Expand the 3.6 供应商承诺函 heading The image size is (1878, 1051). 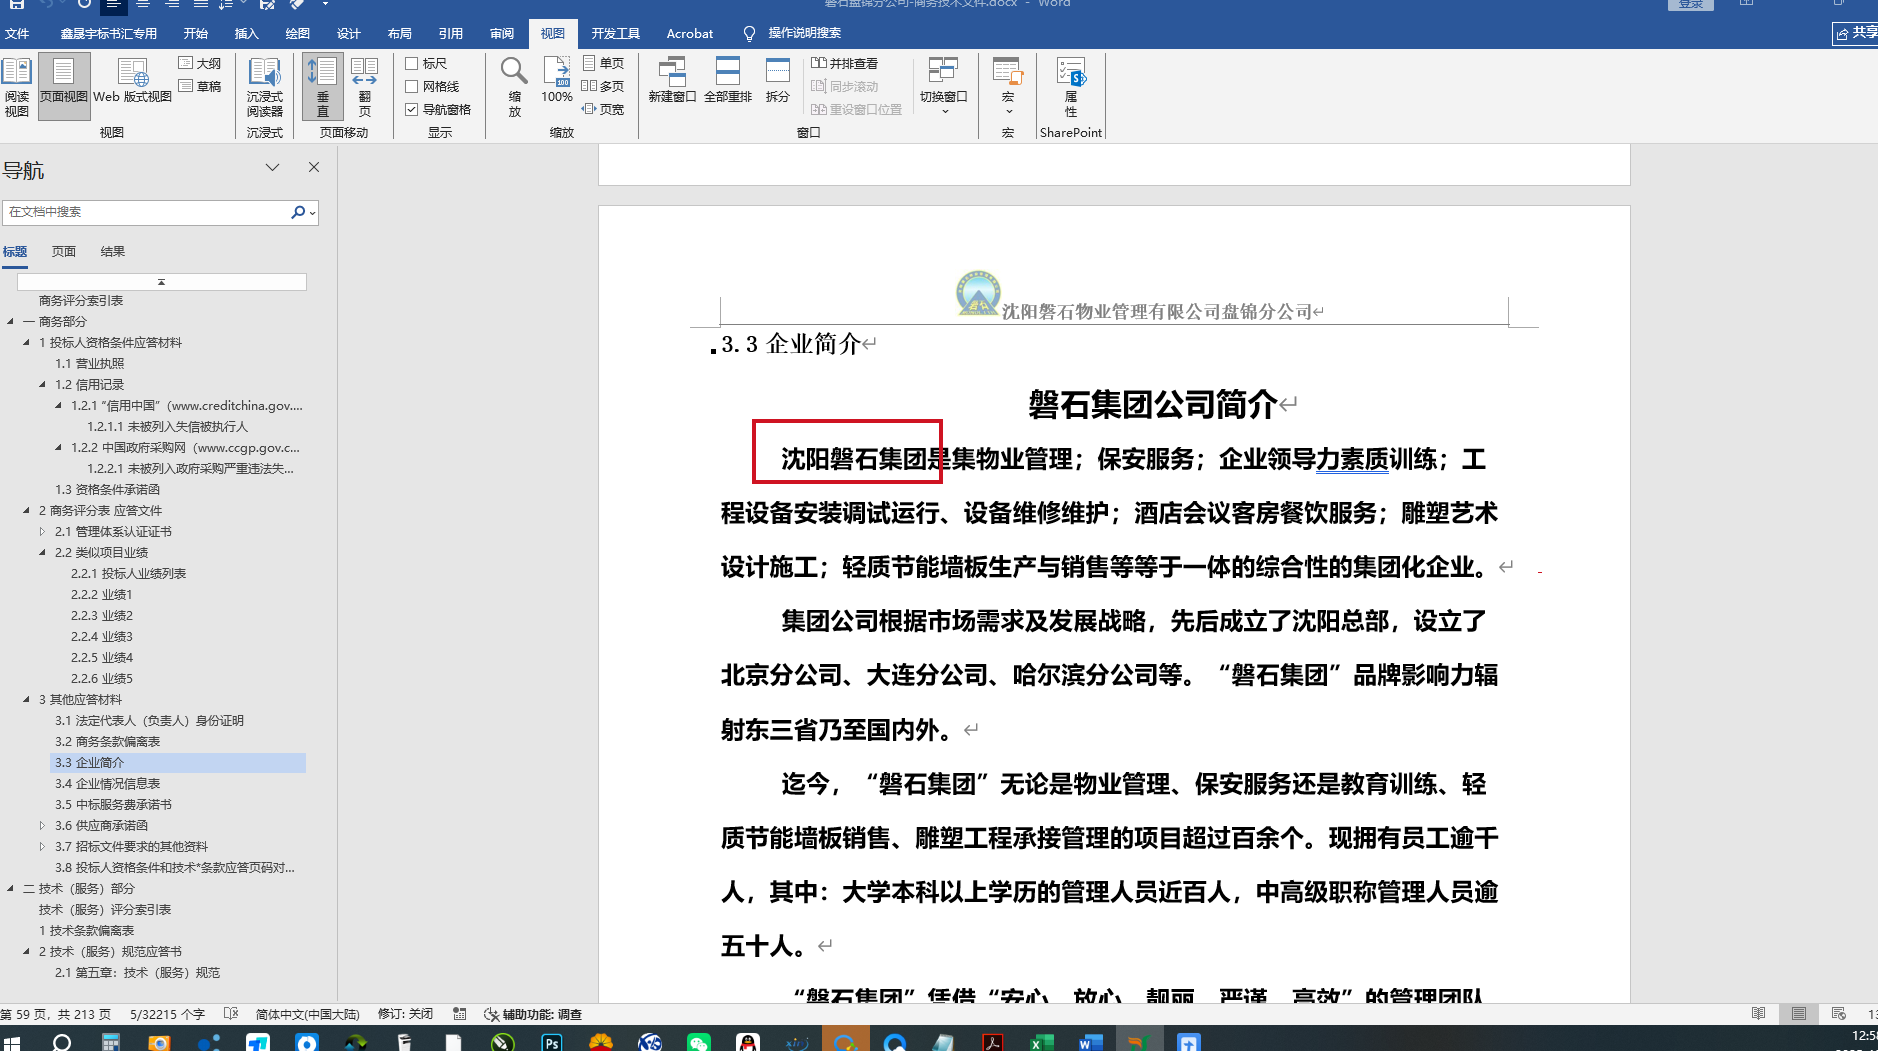[42, 825]
